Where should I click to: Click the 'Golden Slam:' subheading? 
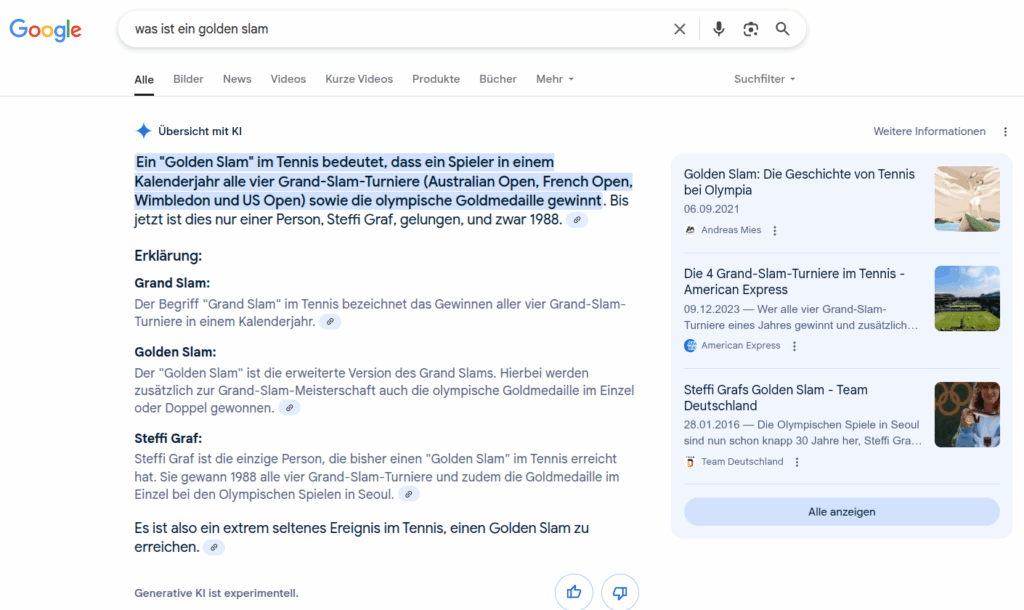click(175, 352)
